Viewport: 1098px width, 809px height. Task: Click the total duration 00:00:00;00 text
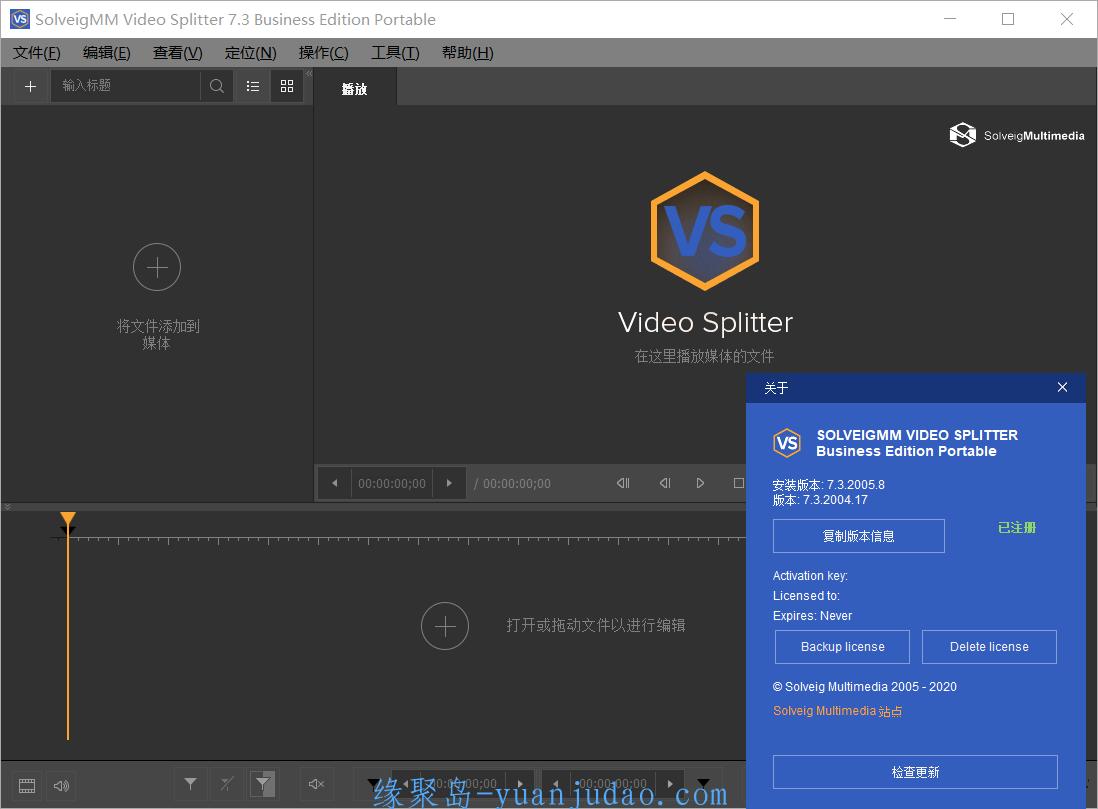[x=517, y=483]
